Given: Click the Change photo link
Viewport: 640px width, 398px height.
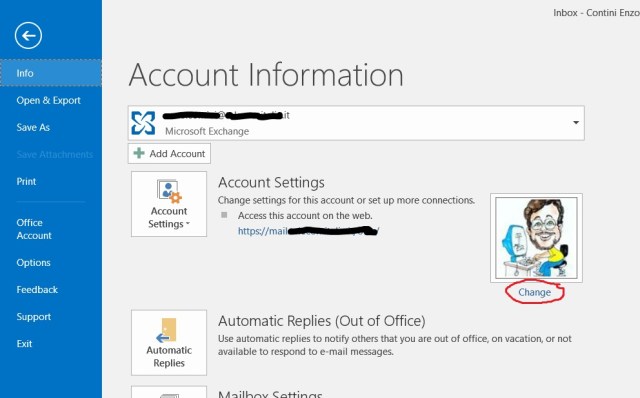Looking at the screenshot, I should (x=534, y=292).
